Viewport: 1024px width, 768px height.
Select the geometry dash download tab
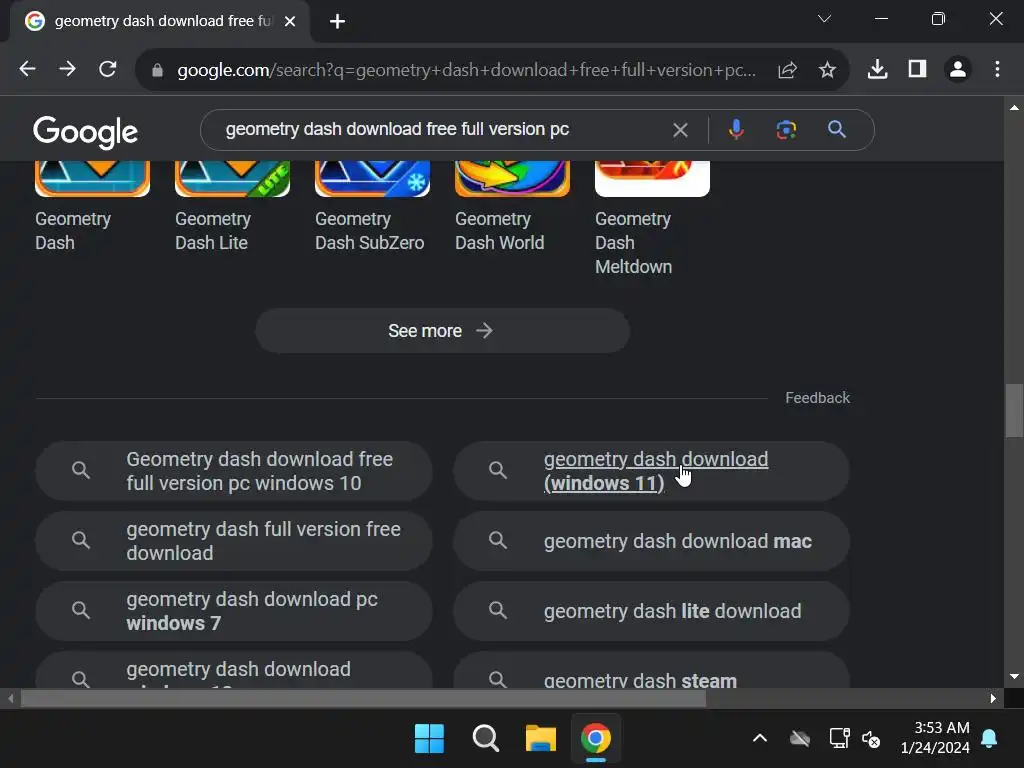[160, 22]
